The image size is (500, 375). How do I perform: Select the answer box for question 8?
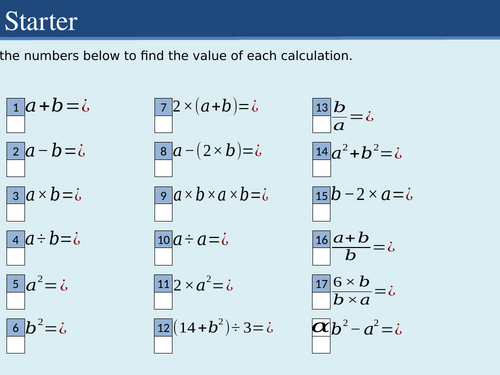pos(163,168)
